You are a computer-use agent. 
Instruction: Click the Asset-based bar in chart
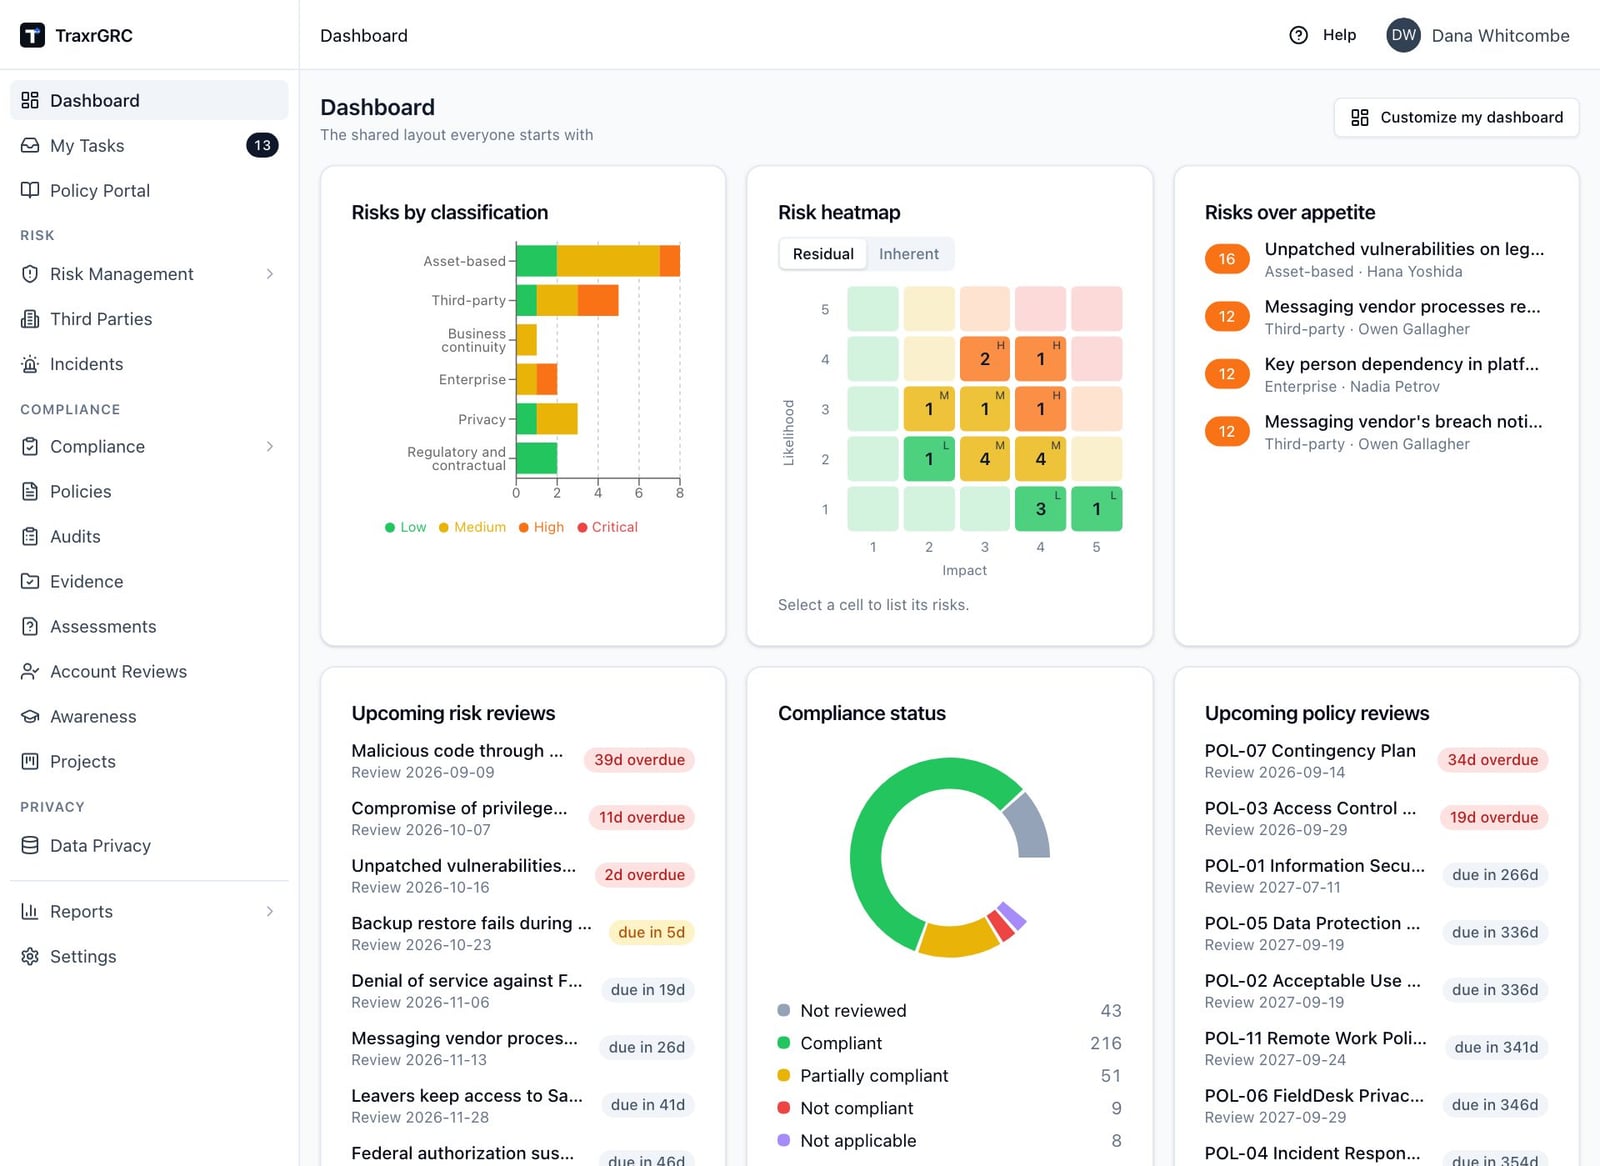pos(598,261)
